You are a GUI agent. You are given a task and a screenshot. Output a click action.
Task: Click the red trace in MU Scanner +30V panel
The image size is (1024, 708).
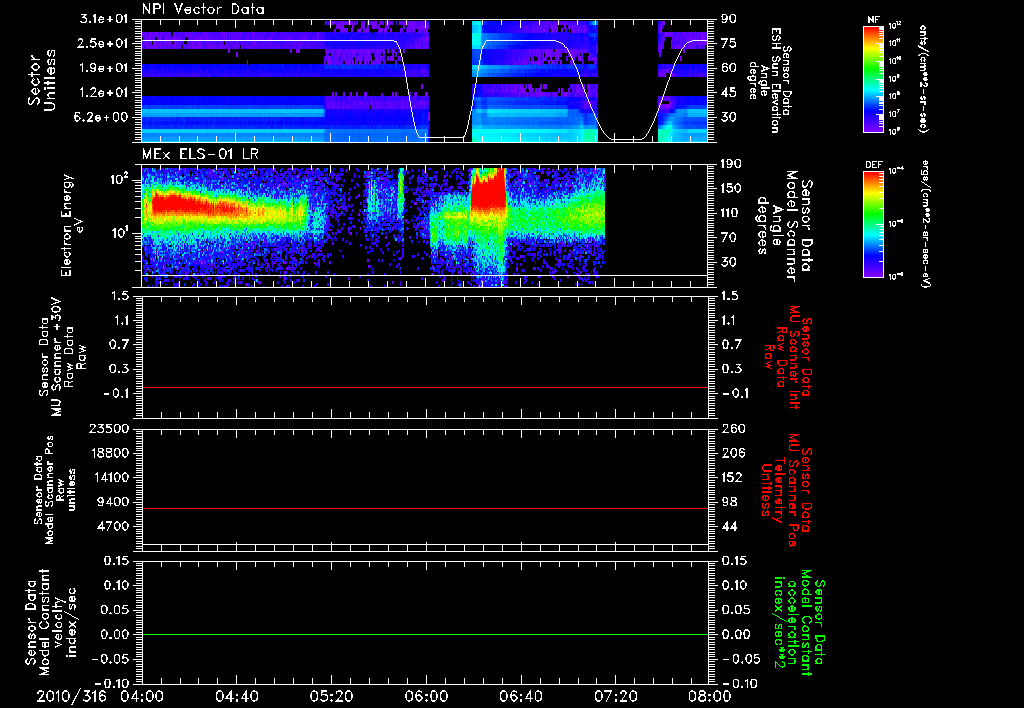[424, 387]
